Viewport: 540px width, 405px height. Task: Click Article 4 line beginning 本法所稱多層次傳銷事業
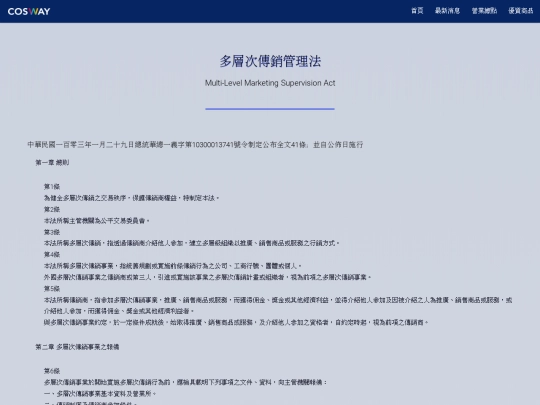[173, 266]
